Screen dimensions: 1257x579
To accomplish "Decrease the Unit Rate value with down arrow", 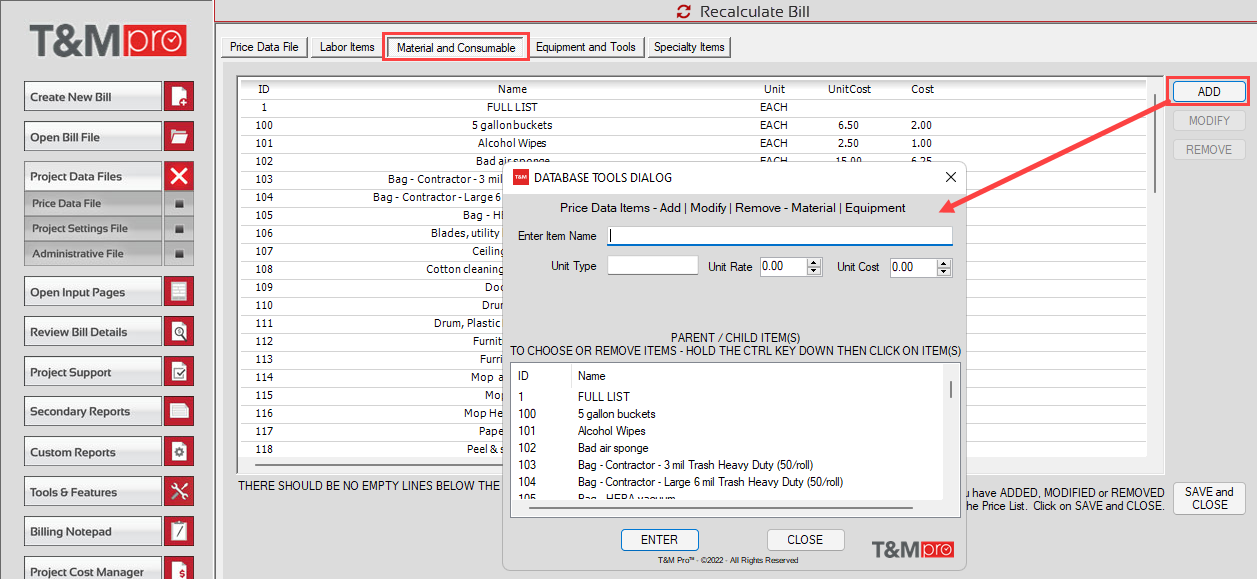I will pyautogui.click(x=814, y=271).
